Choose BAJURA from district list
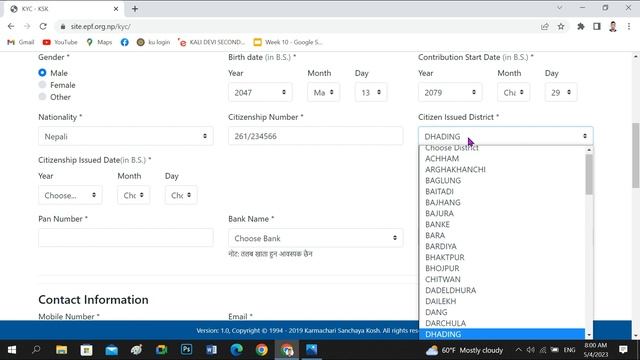 coord(502,213)
